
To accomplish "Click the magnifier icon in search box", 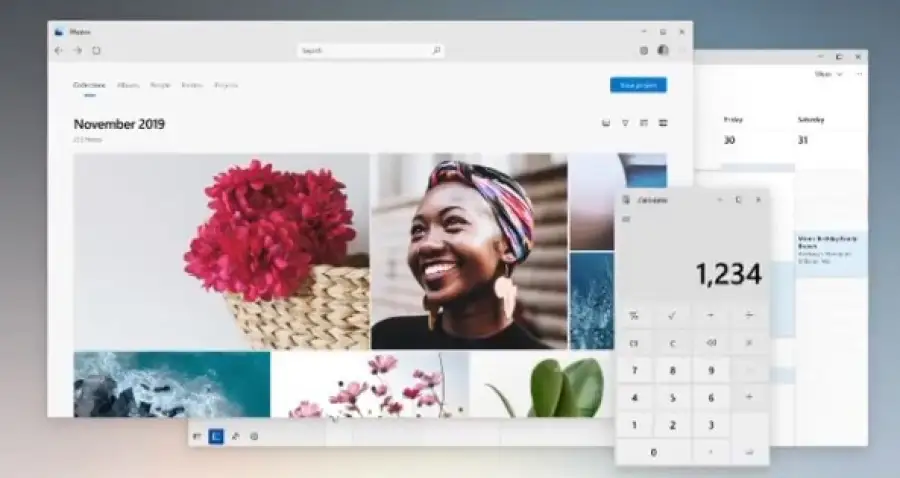I will 436,50.
